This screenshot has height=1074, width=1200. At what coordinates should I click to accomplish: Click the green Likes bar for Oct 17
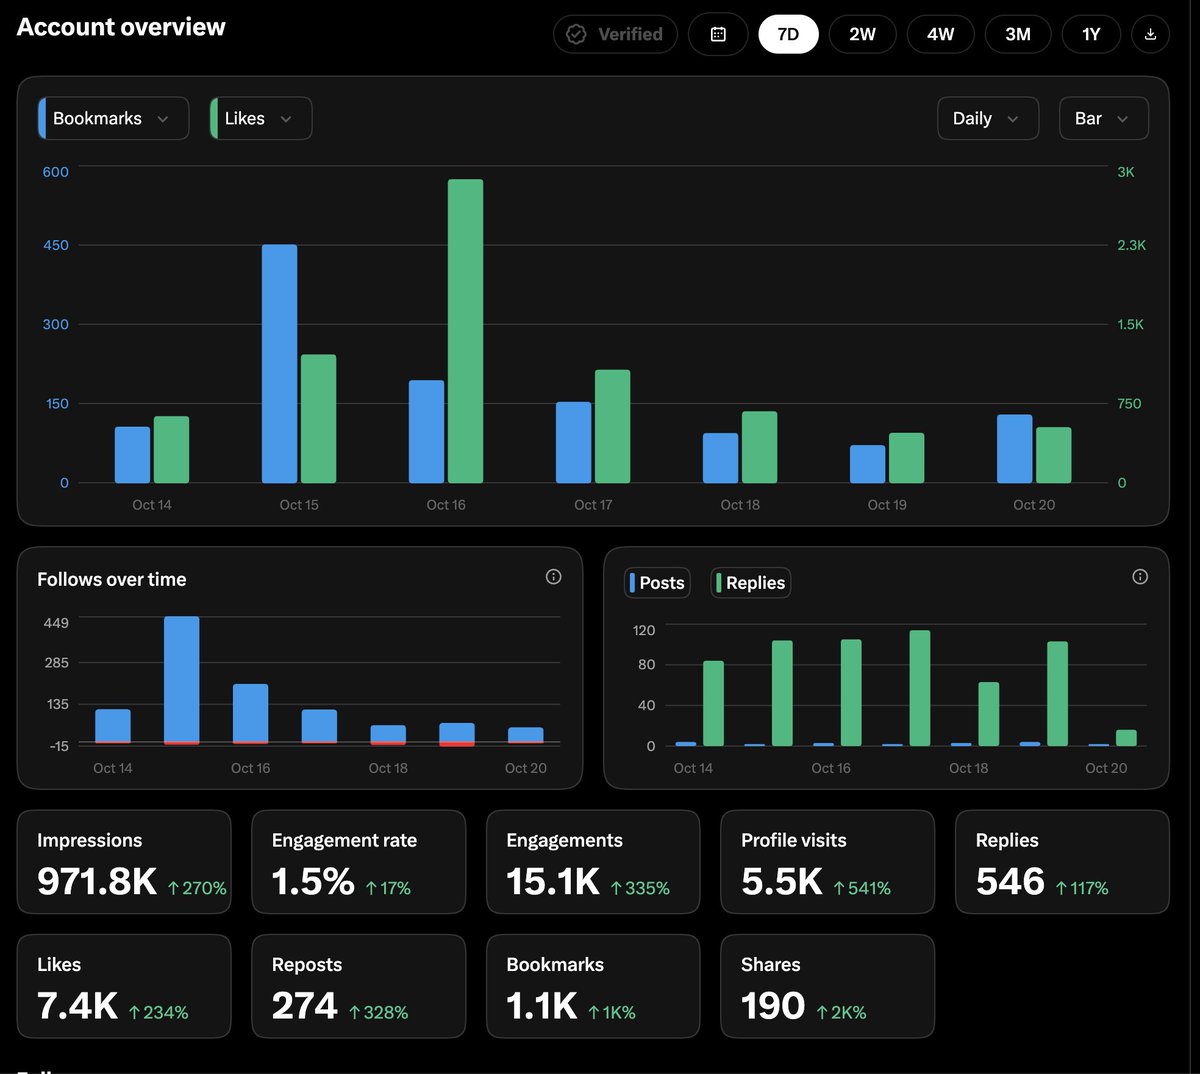612,426
